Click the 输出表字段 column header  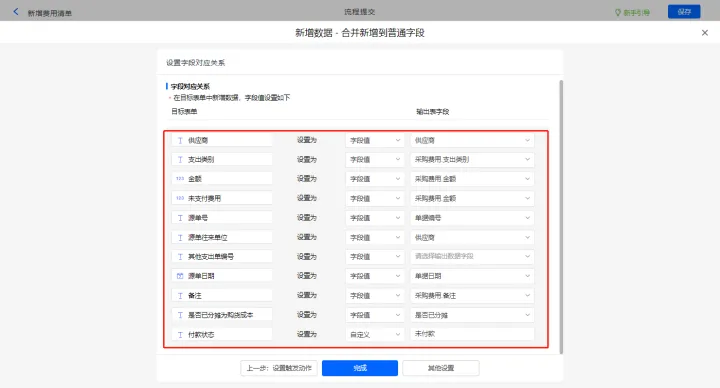click(433, 112)
